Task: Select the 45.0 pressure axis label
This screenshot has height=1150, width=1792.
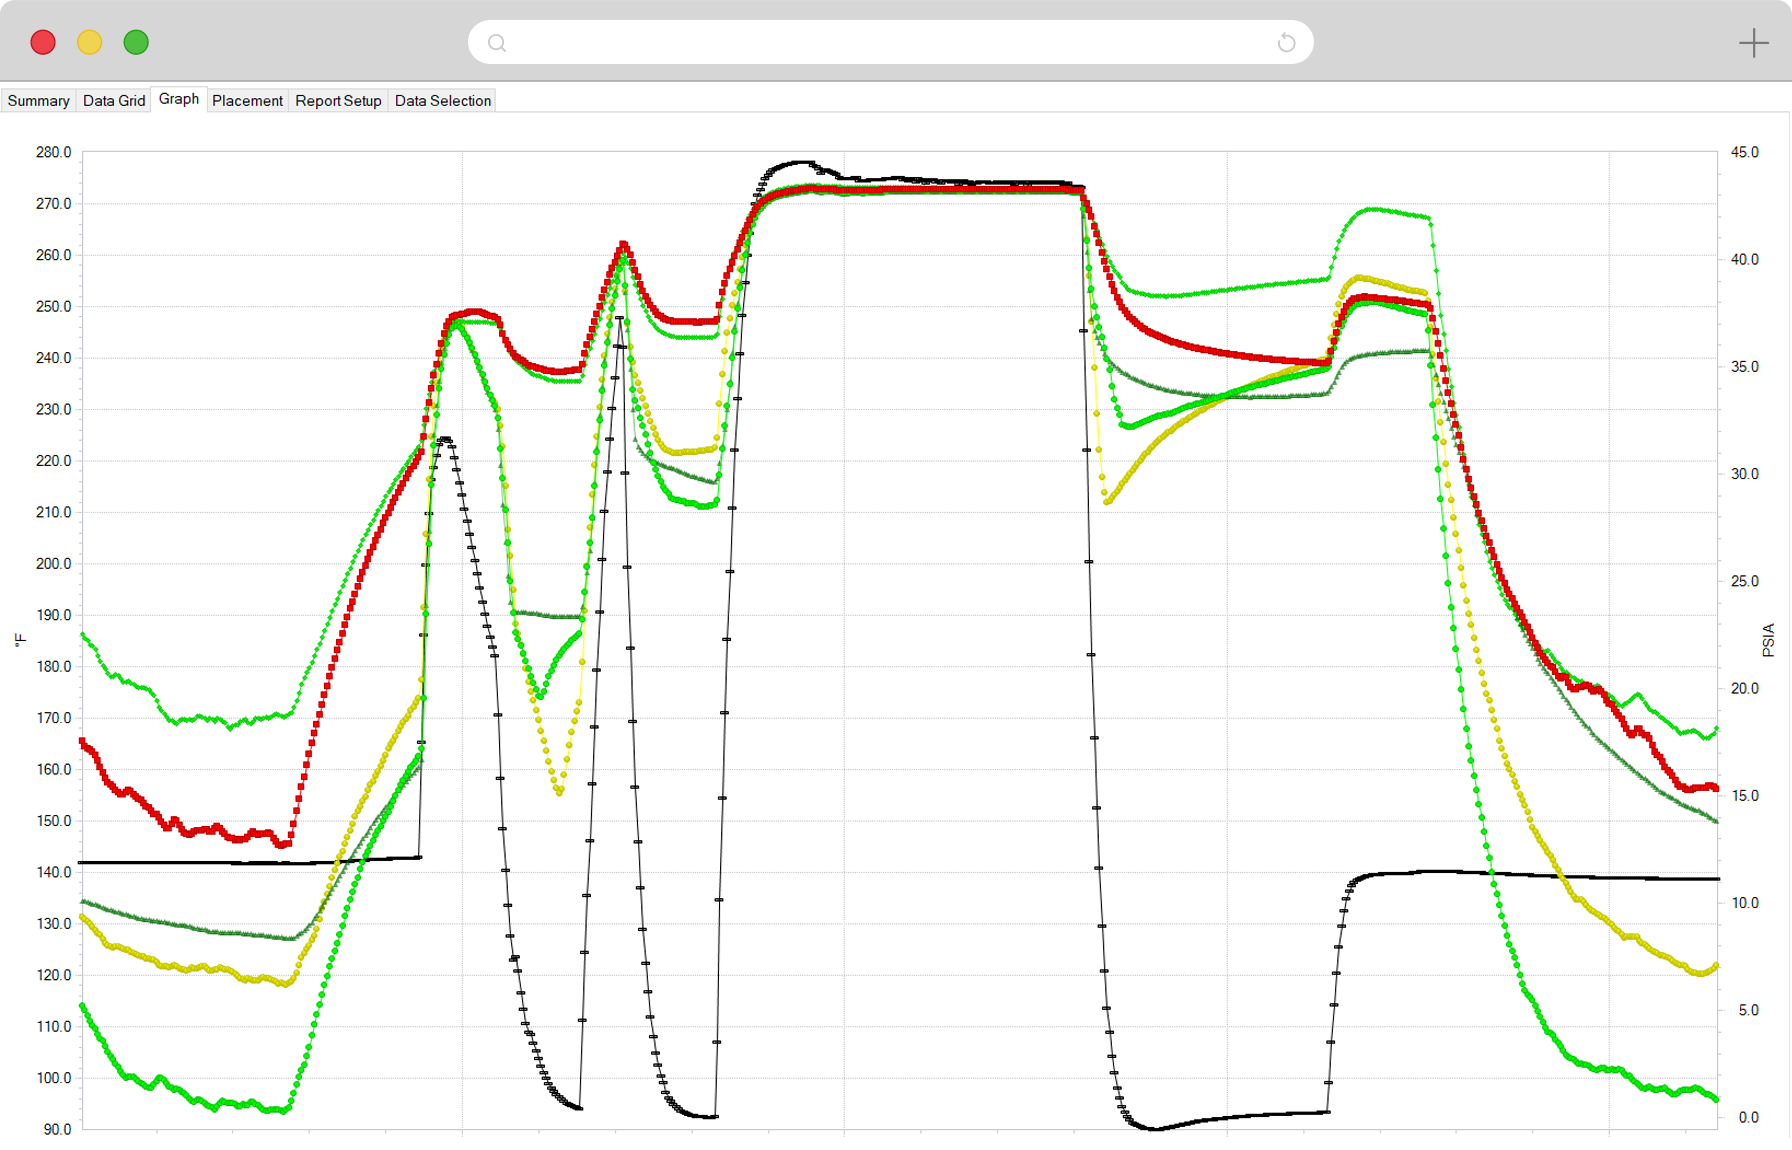Action: (x=1745, y=152)
